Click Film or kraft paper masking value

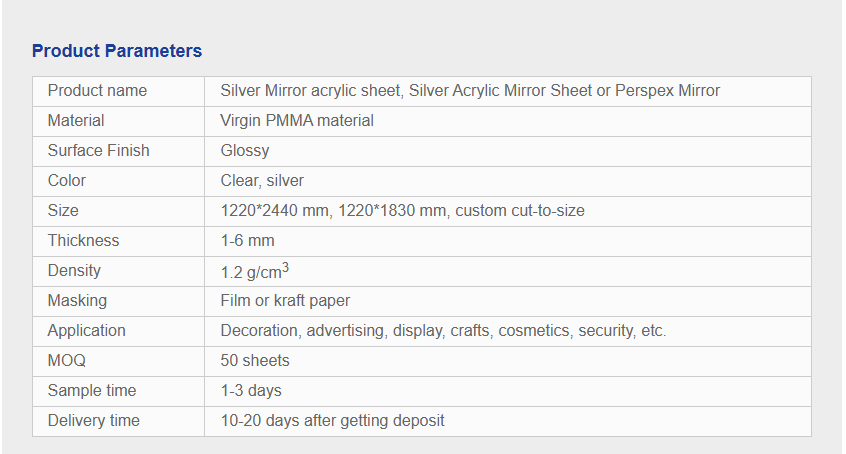tap(285, 301)
